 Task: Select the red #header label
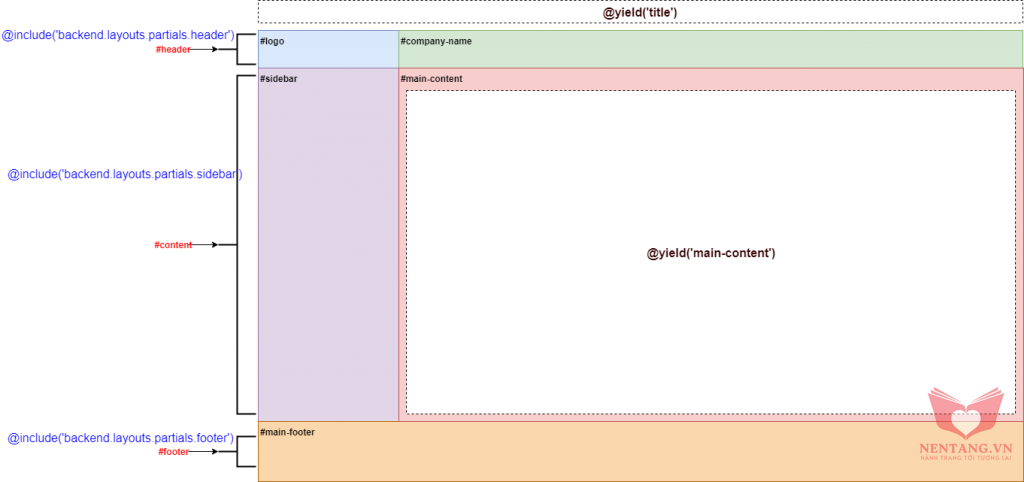[x=172, y=49]
